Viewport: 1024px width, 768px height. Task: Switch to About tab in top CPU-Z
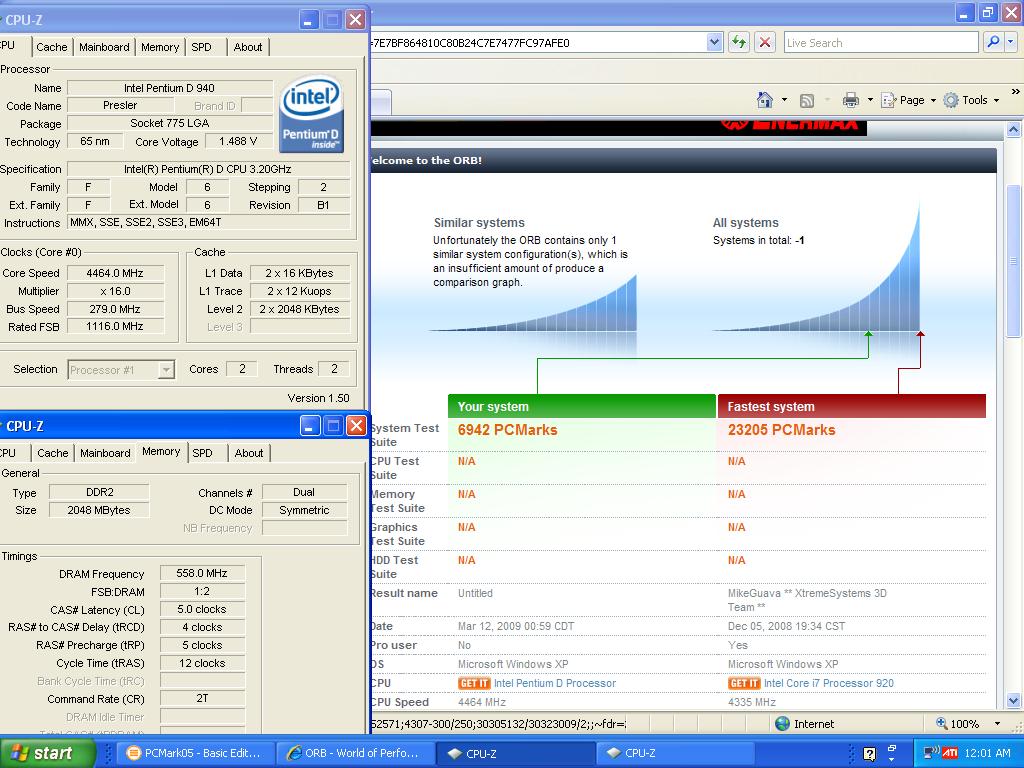point(248,47)
